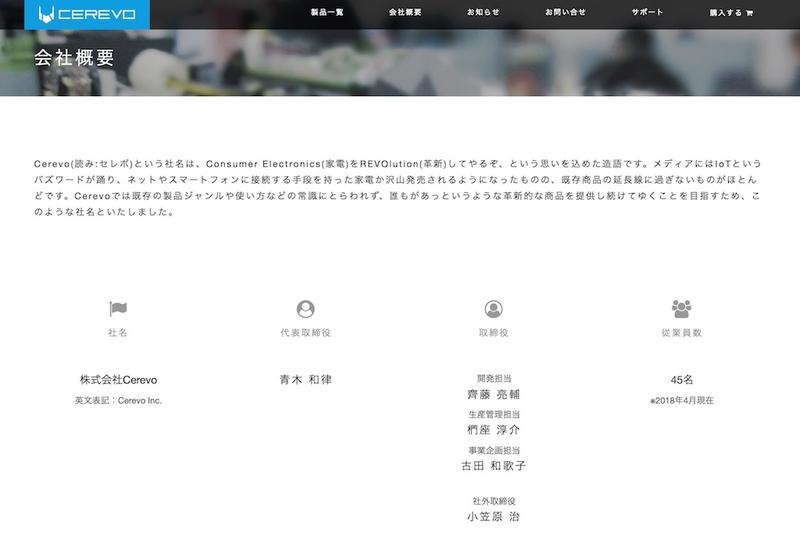Click the flag icon above 社名
Image resolution: width=800 pixels, height=554 pixels.
118,309
